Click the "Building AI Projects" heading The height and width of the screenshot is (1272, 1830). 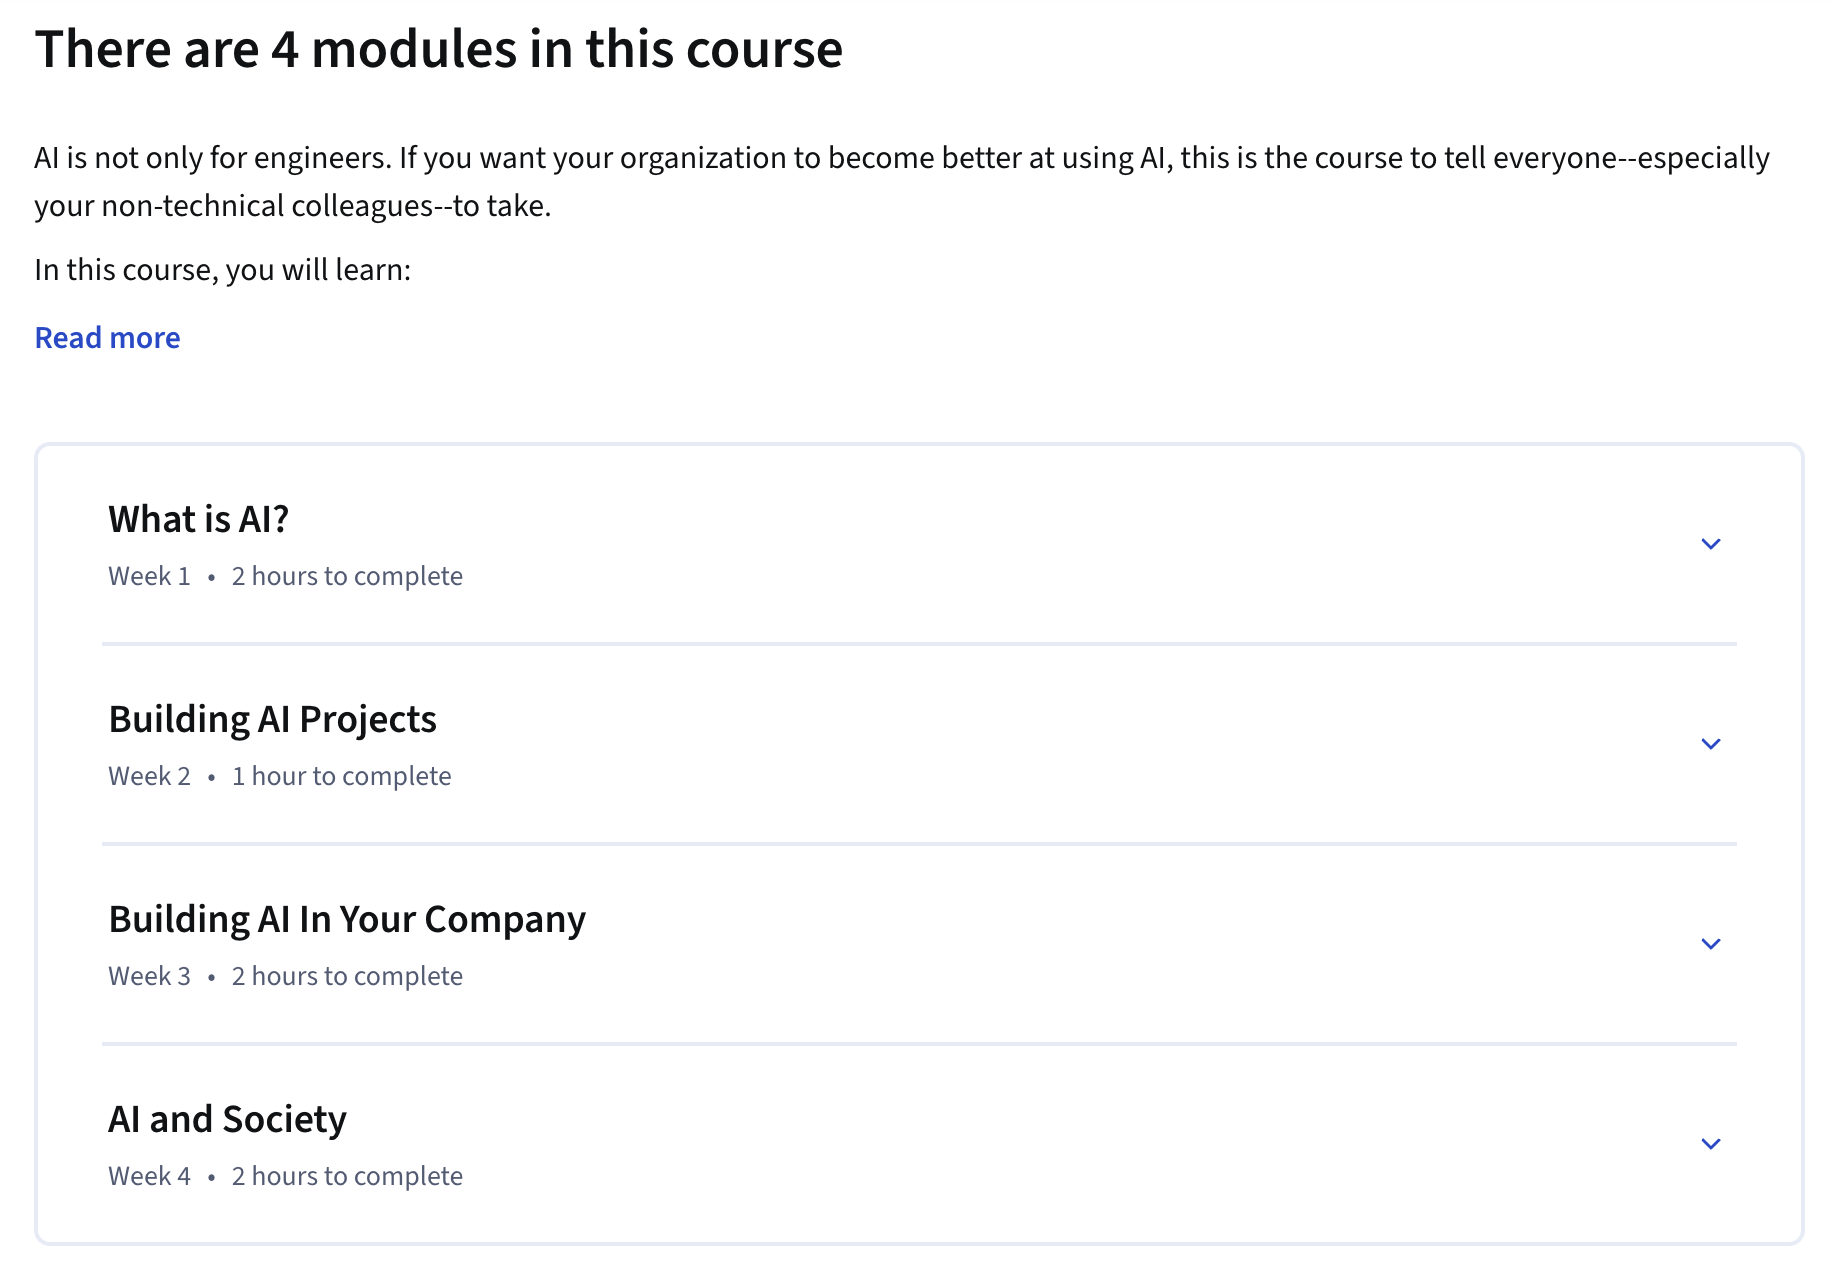pyautogui.click(x=272, y=718)
